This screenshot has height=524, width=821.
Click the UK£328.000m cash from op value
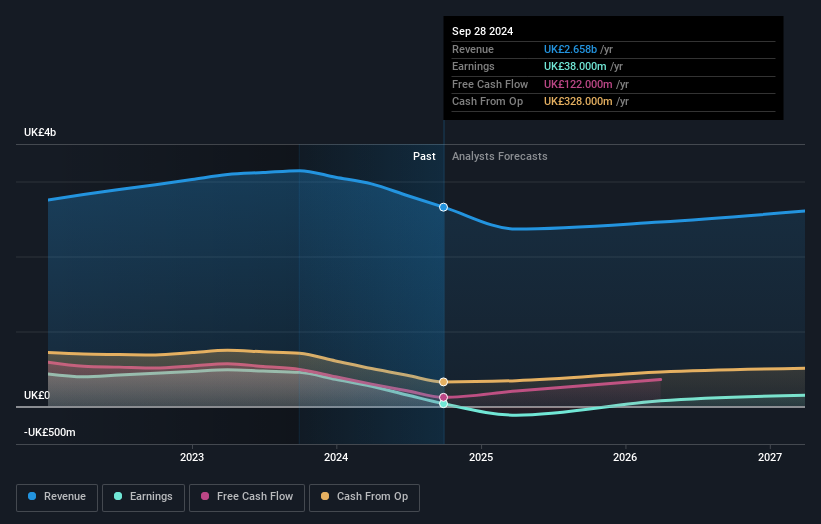click(x=578, y=102)
